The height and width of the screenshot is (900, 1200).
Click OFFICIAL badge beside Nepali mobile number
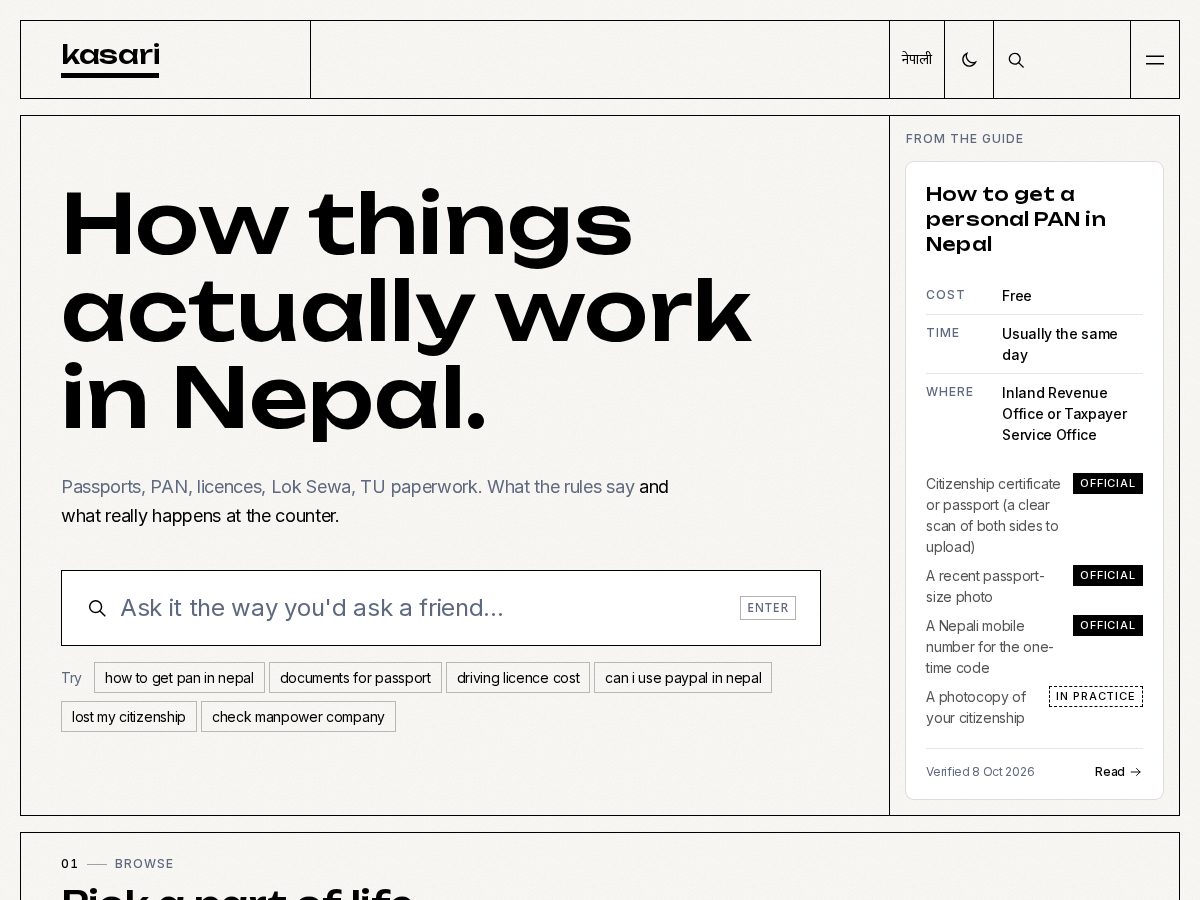(x=1108, y=625)
